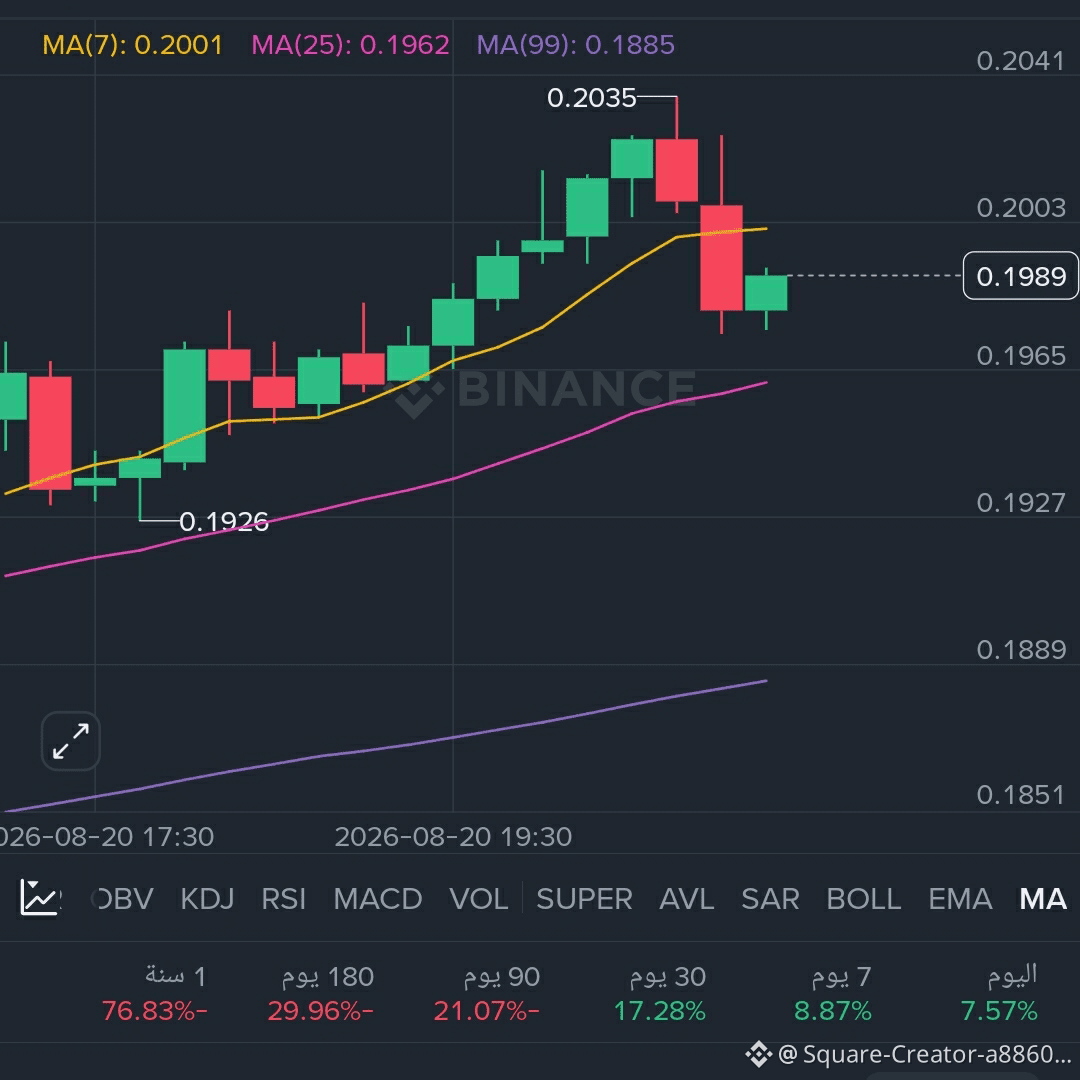1080x1080 pixels.
Task: Enable the VOL sub-indicator
Action: 479,898
